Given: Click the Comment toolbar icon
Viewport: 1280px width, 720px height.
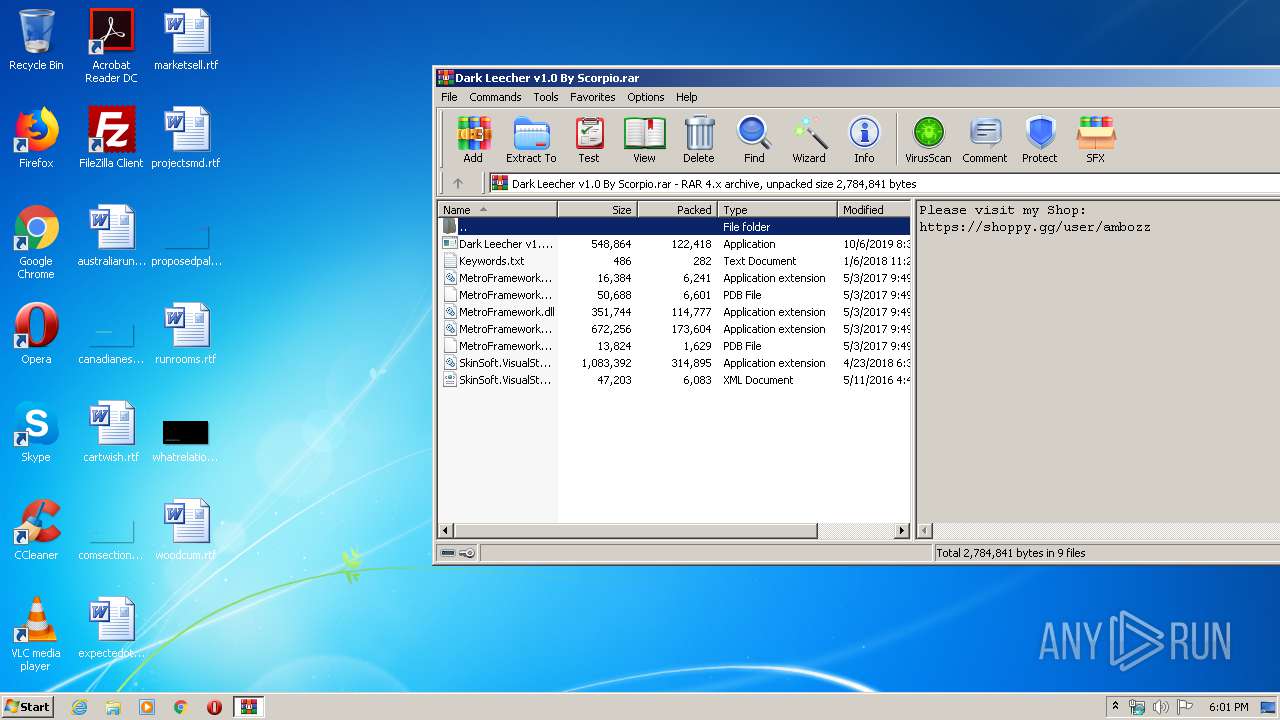Looking at the screenshot, I should tap(985, 140).
